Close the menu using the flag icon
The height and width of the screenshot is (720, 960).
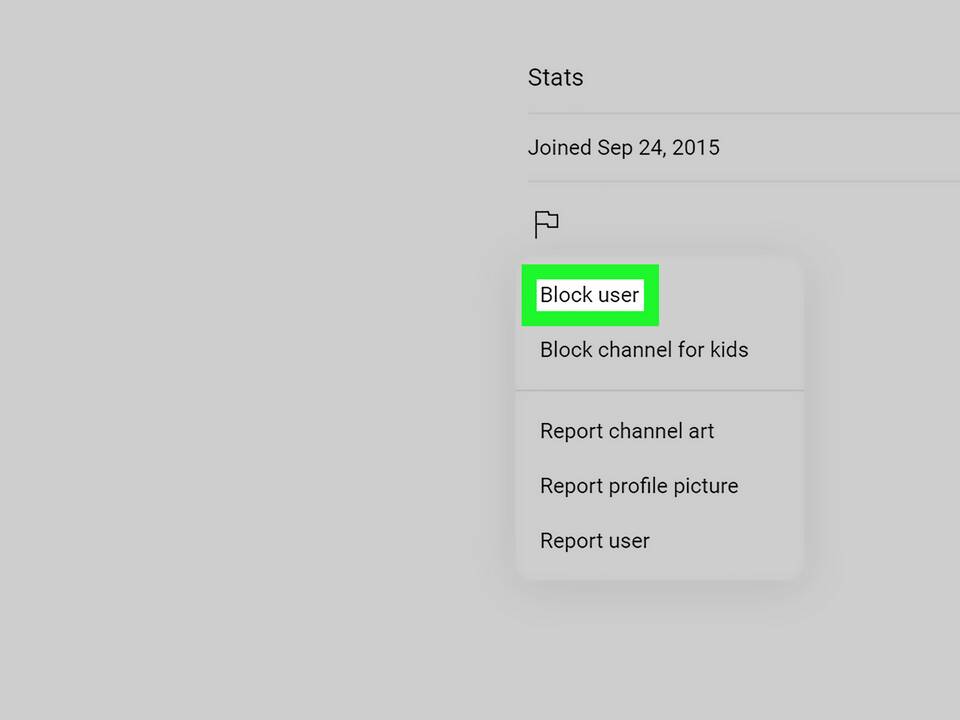click(x=546, y=224)
